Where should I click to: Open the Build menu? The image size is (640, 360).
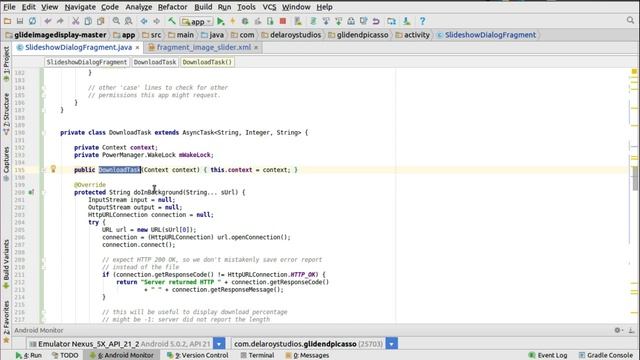(203, 7)
